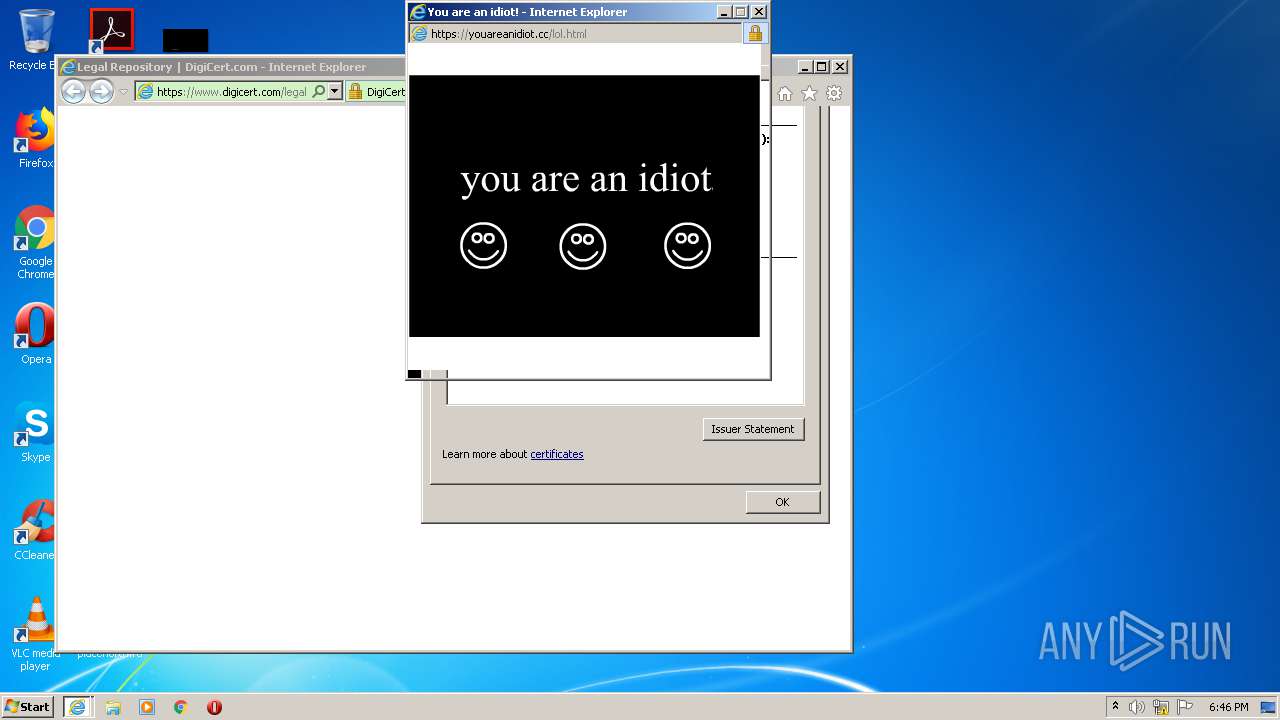Click the Back button in DigiCert window
The image size is (1280, 720).
pyautogui.click(x=73, y=91)
